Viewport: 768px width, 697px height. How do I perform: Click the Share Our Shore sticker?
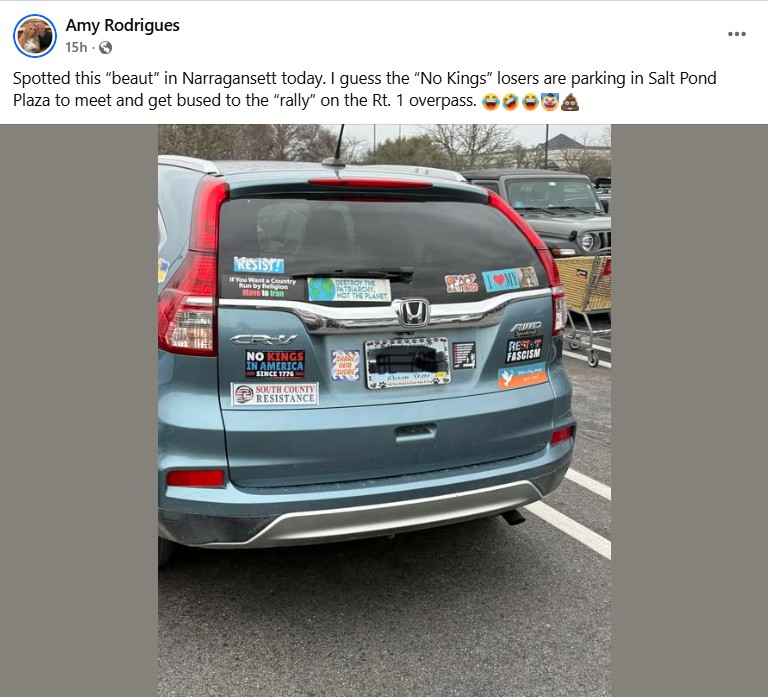345,365
